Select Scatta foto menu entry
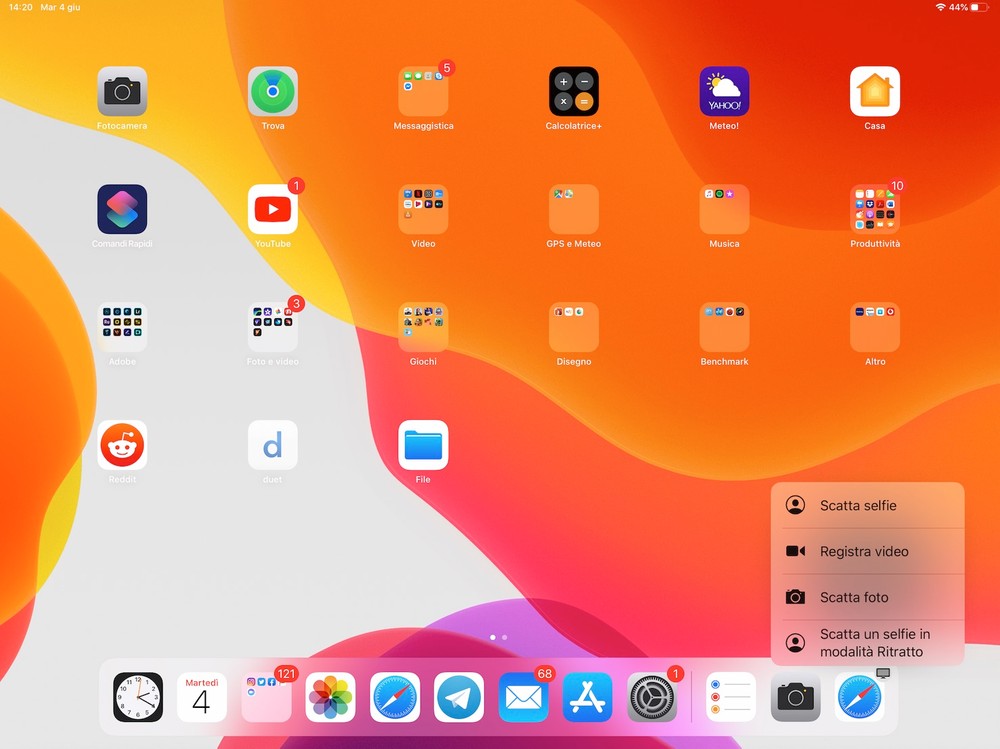The width and height of the screenshot is (1000, 749). click(x=867, y=597)
